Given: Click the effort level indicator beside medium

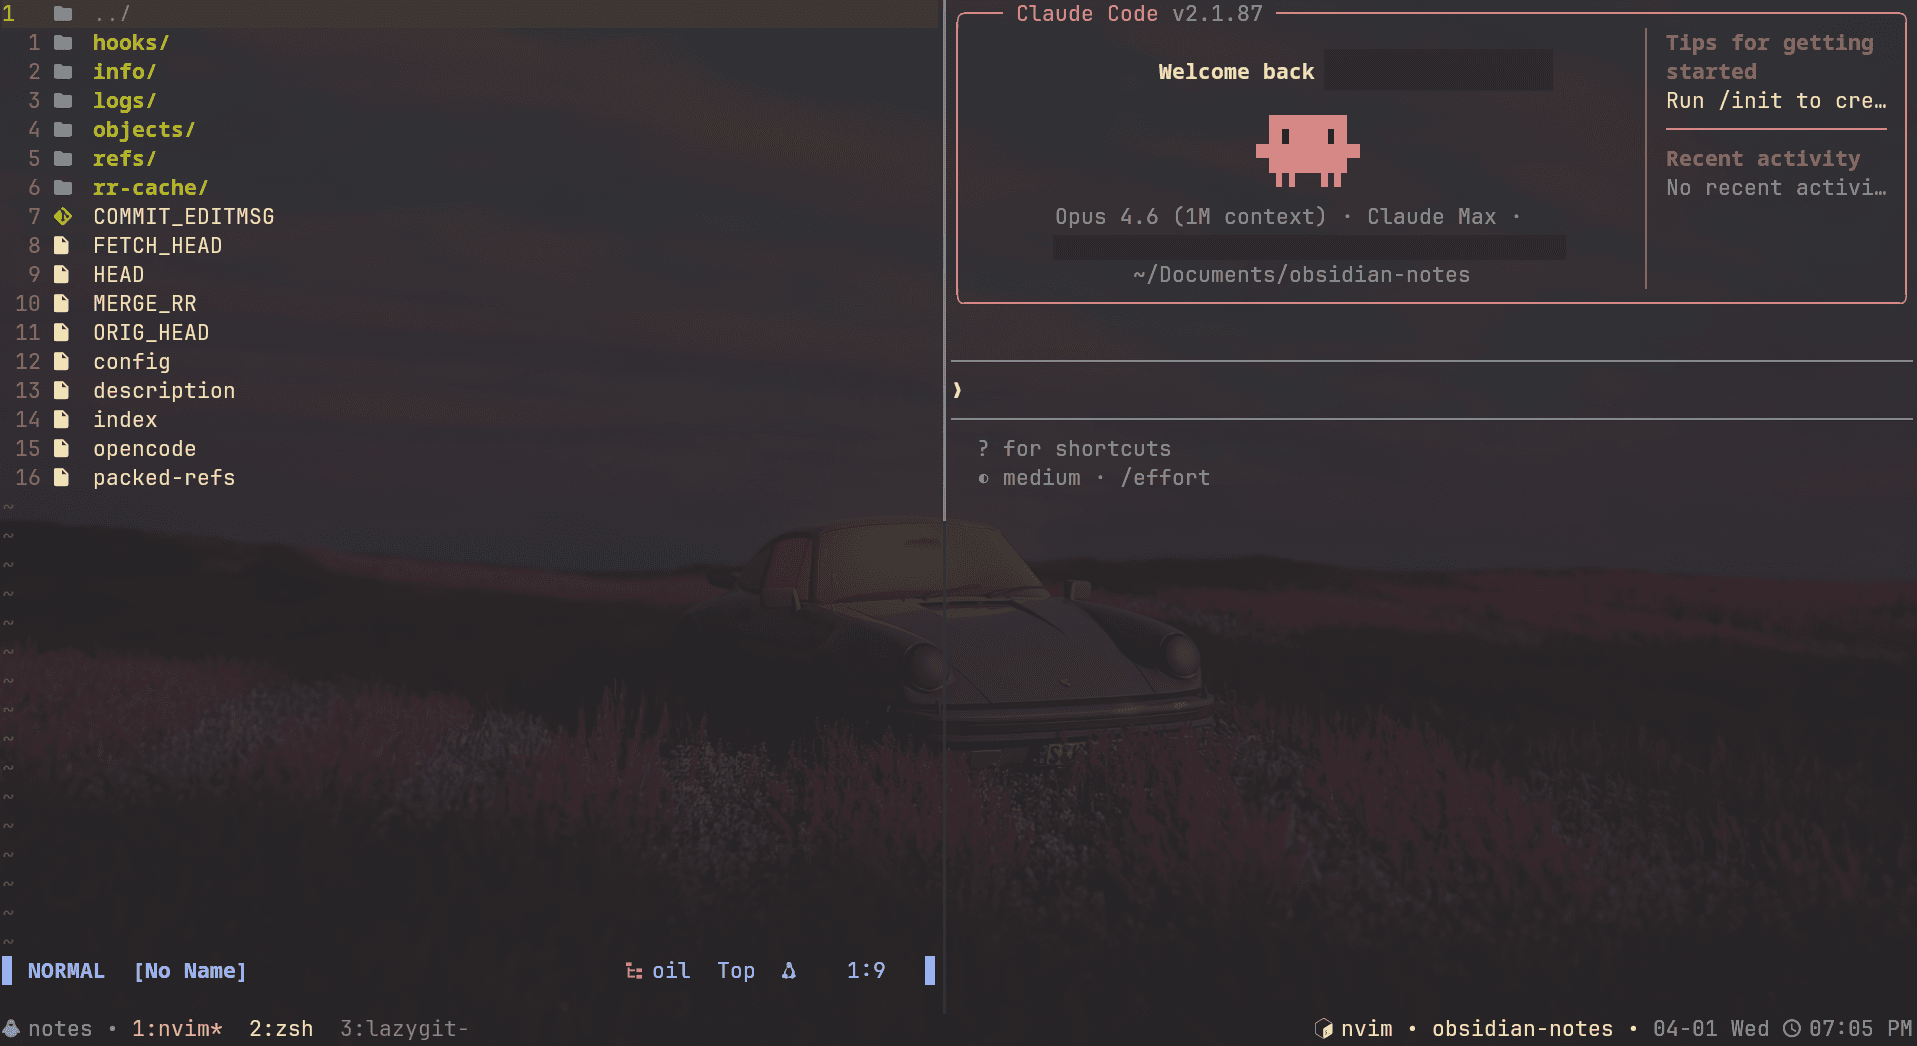Looking at the screenshot, I should [x=984, y=479].
